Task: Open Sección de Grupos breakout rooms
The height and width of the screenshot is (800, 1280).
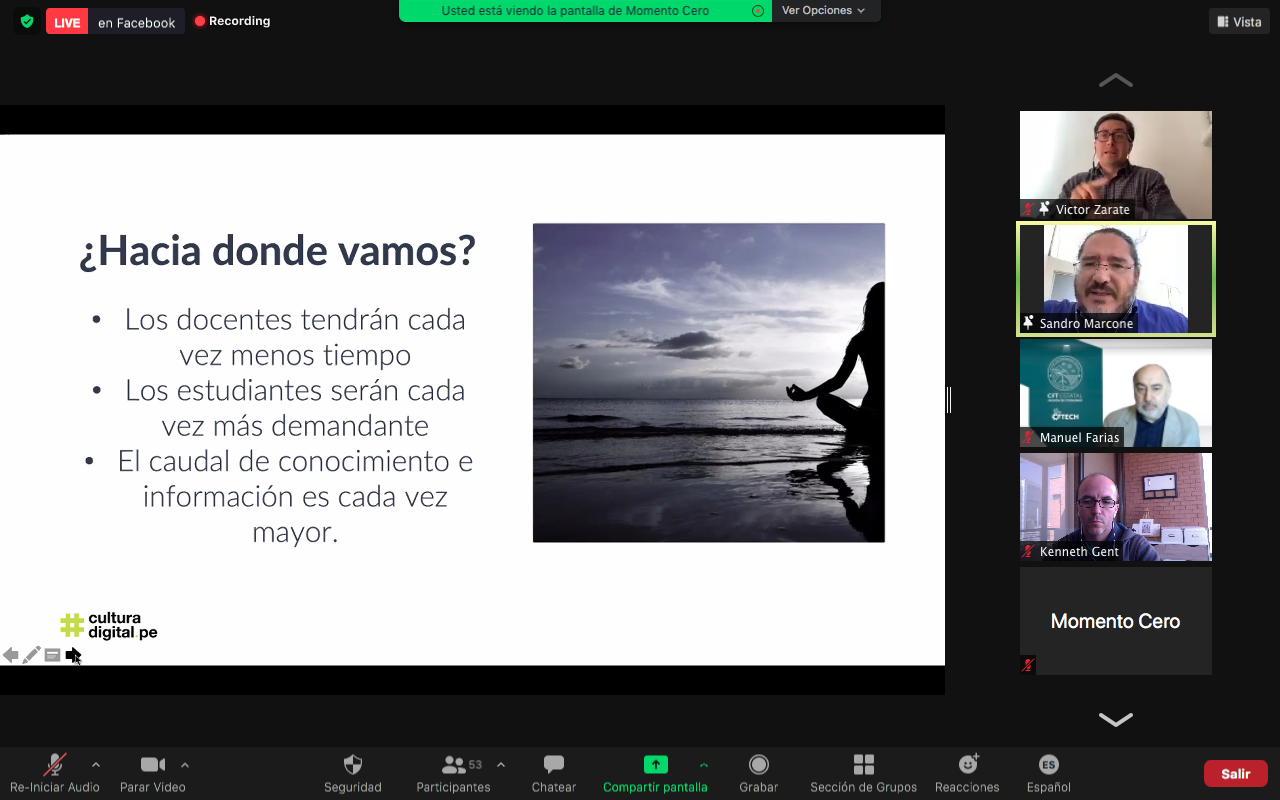Action: coord(863,766)
